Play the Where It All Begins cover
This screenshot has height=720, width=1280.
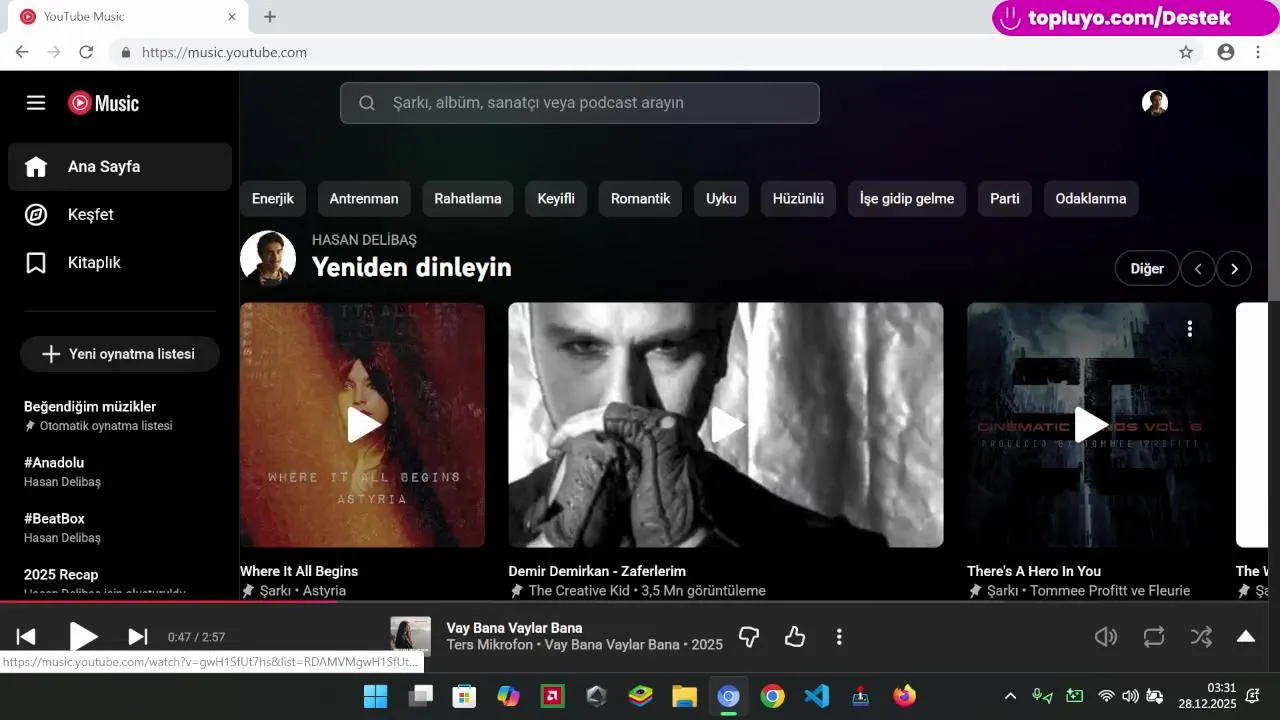[x=363, y=425]
